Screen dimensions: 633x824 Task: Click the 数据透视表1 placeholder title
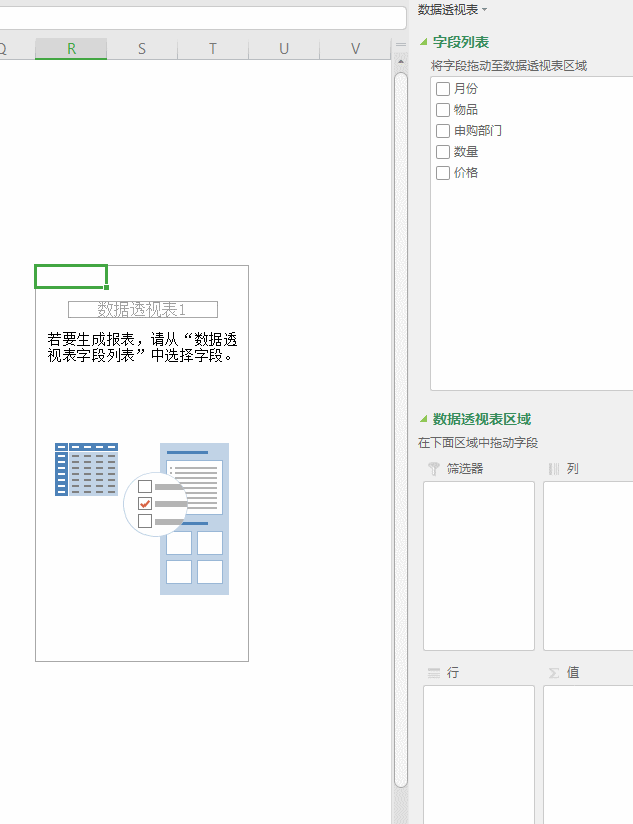[x=143, y=310]
